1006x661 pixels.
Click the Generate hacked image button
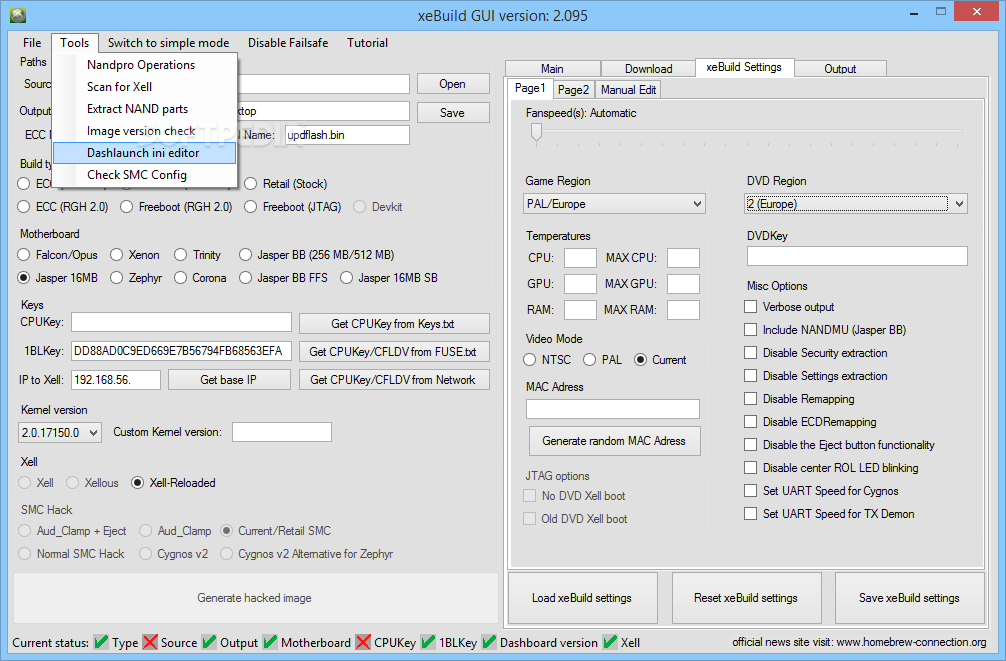pyautogui.click(x=255, y=598)
